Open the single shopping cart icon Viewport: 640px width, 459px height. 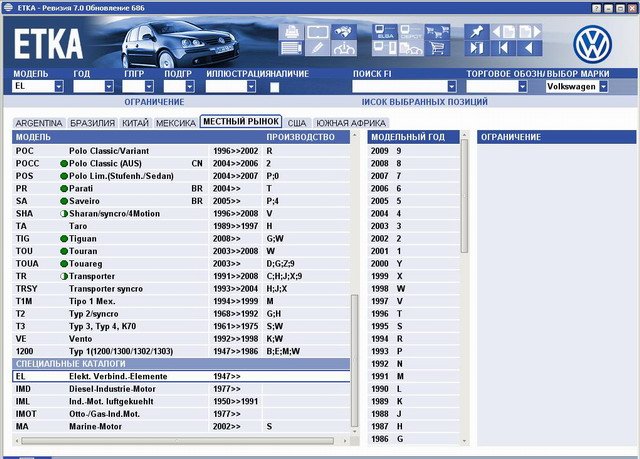437,48
